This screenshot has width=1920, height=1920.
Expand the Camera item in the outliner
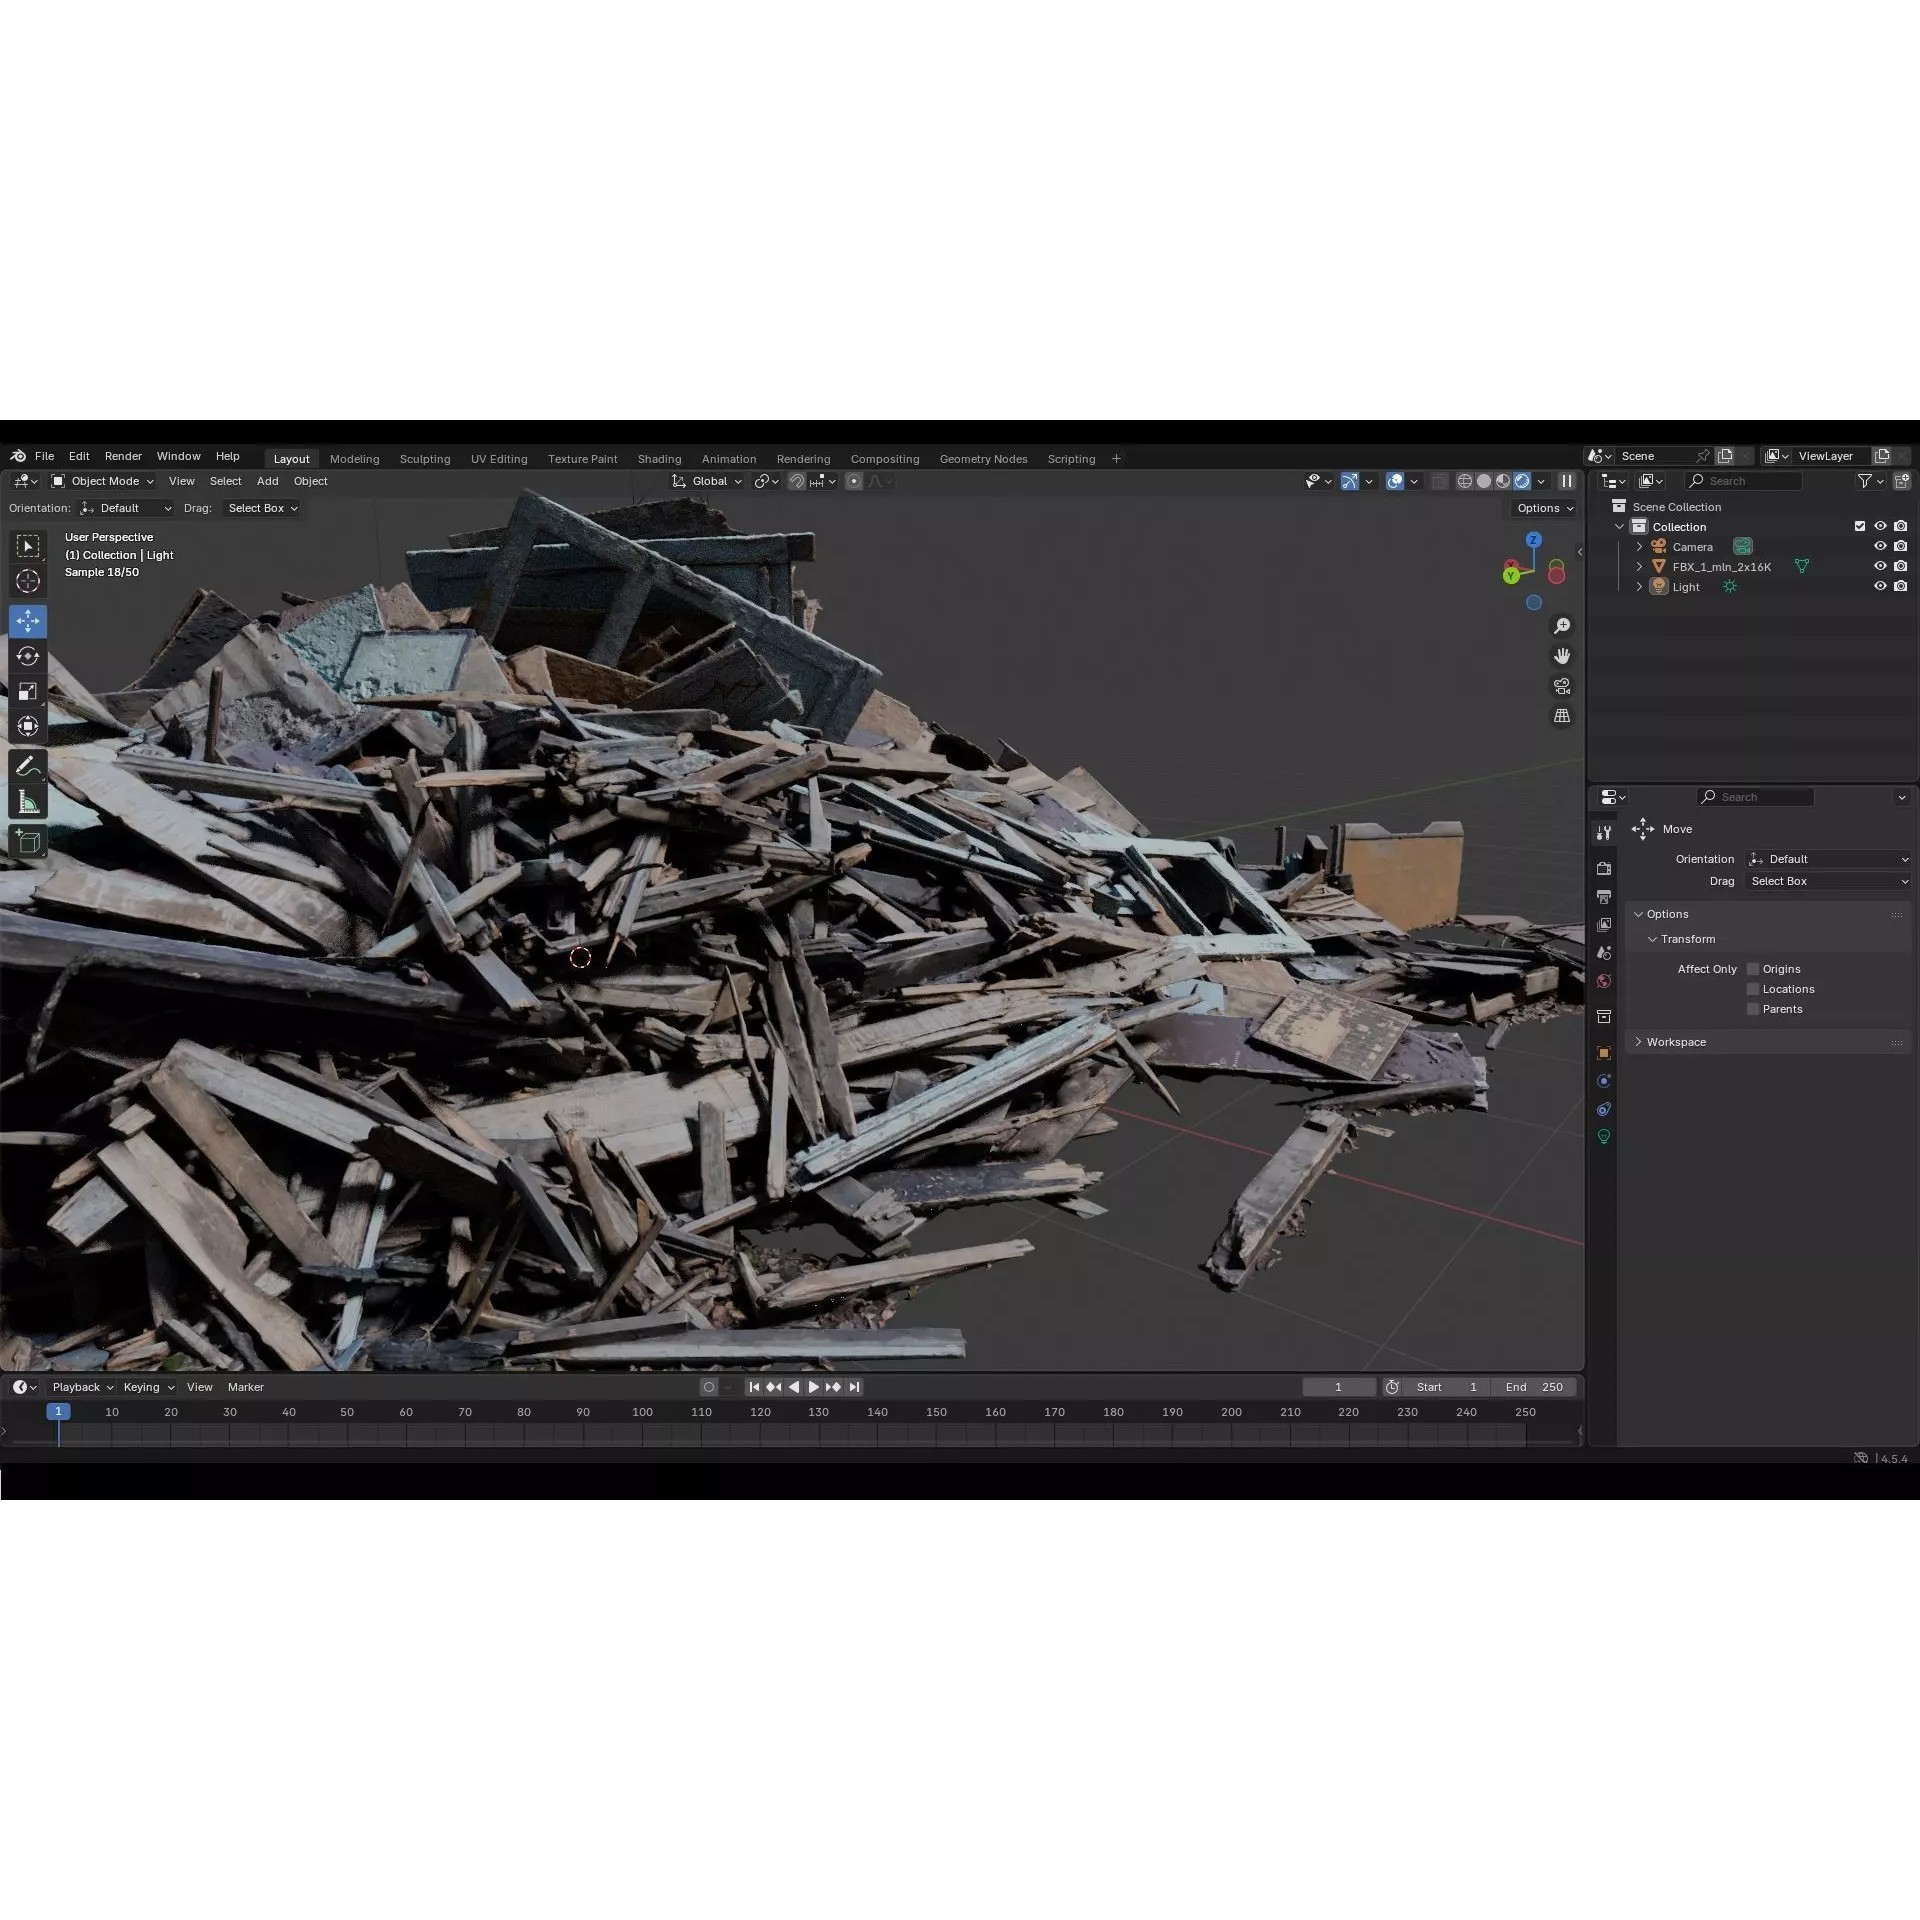pos(1638,546)
